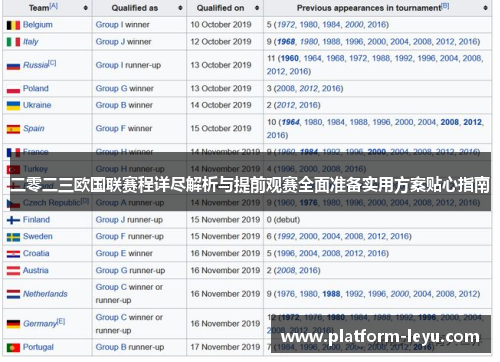500x362 pixels.
Task: Follow the Group E link in Croatia row
Action: pyautogui.click(x=111, y=254)
